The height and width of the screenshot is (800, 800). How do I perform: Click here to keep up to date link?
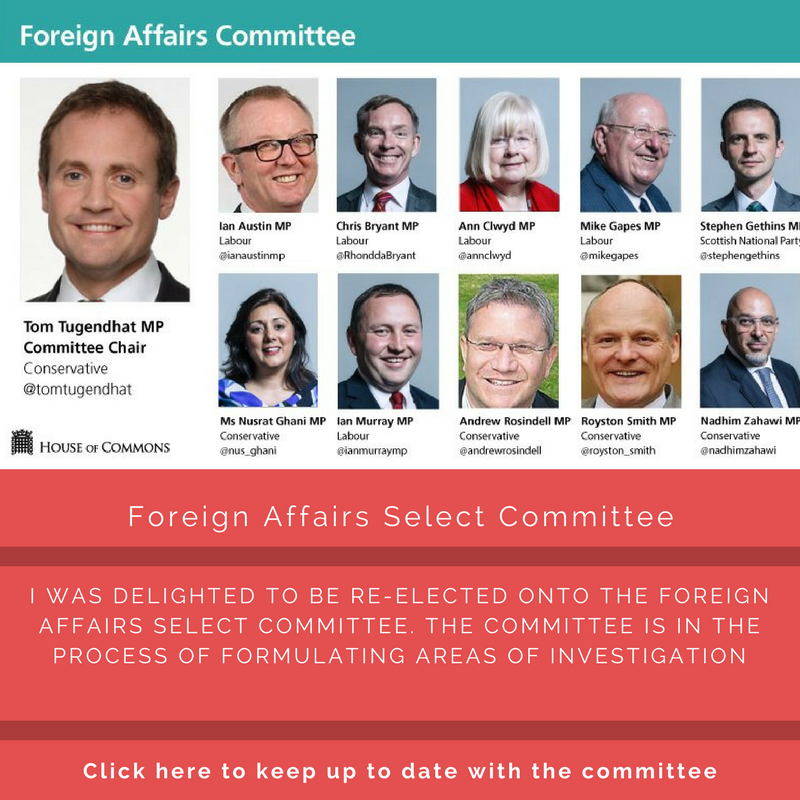pos(400,771)
